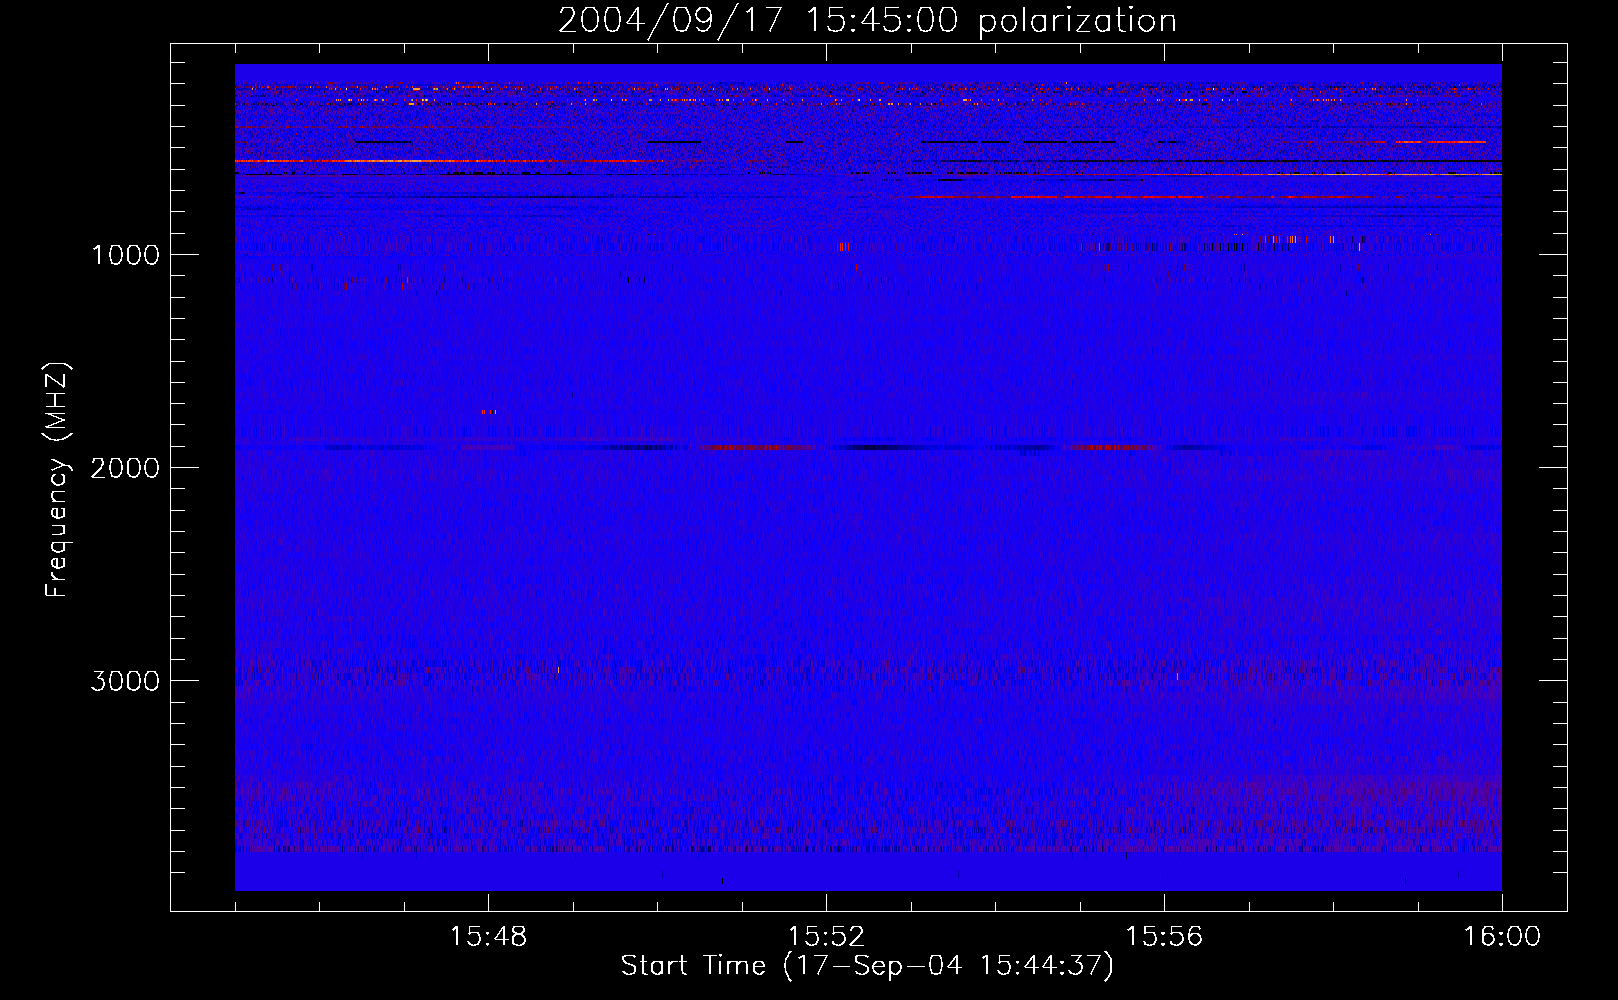Screen dimensions: 1618x1000
Task: Click the 15:52 time tick label
Action: pyautogui.click(x=826, y=937)
